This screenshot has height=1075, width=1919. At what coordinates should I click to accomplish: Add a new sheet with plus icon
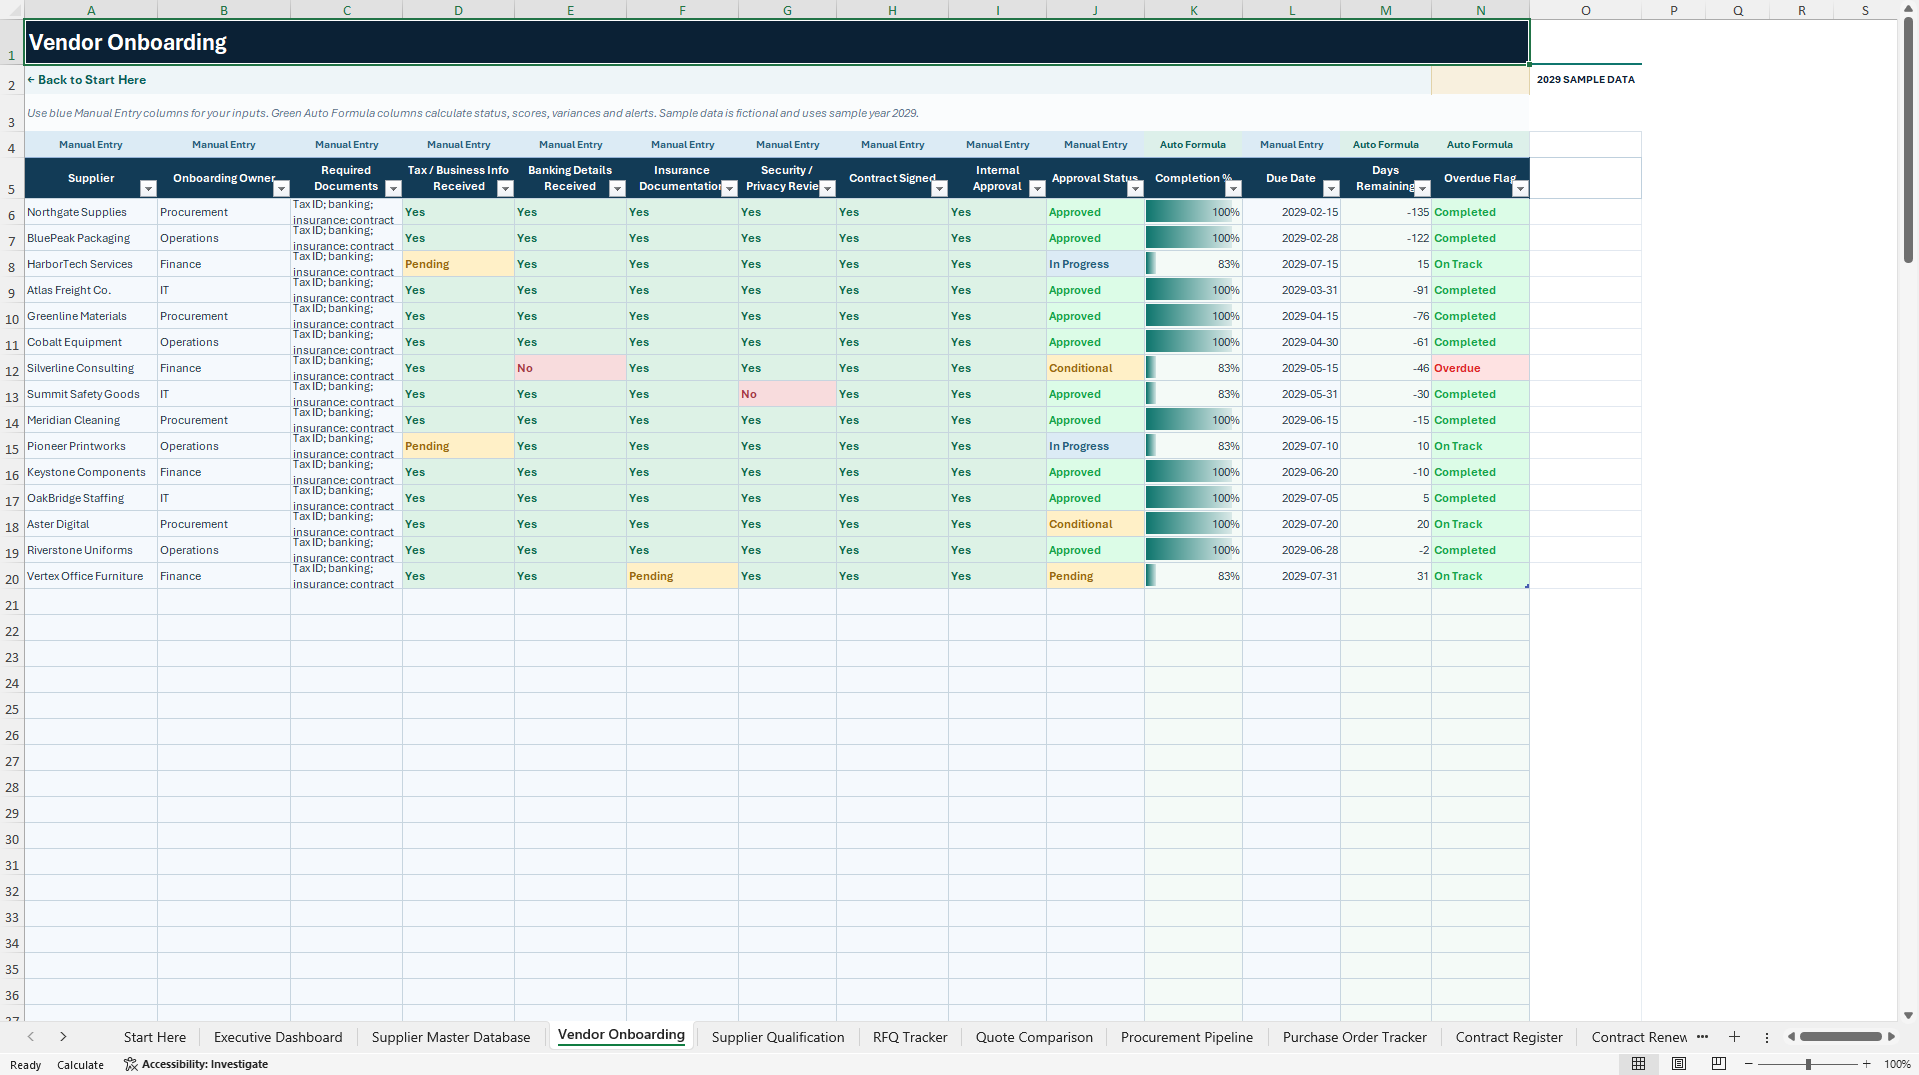click(x=1734, y=1037)
